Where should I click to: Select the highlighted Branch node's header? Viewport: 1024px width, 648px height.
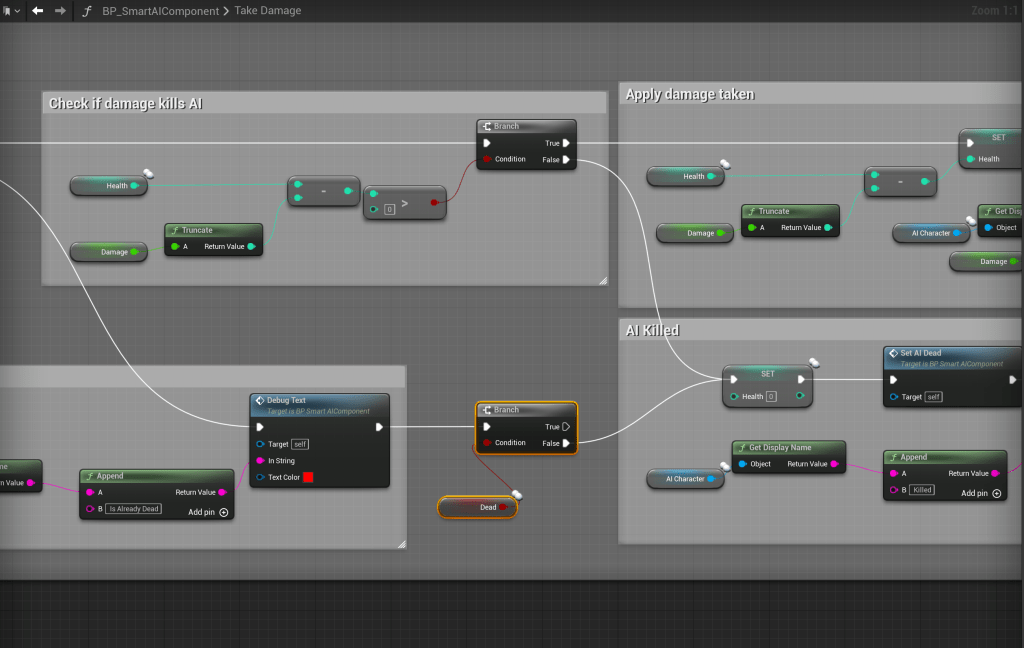pos(526,410)
